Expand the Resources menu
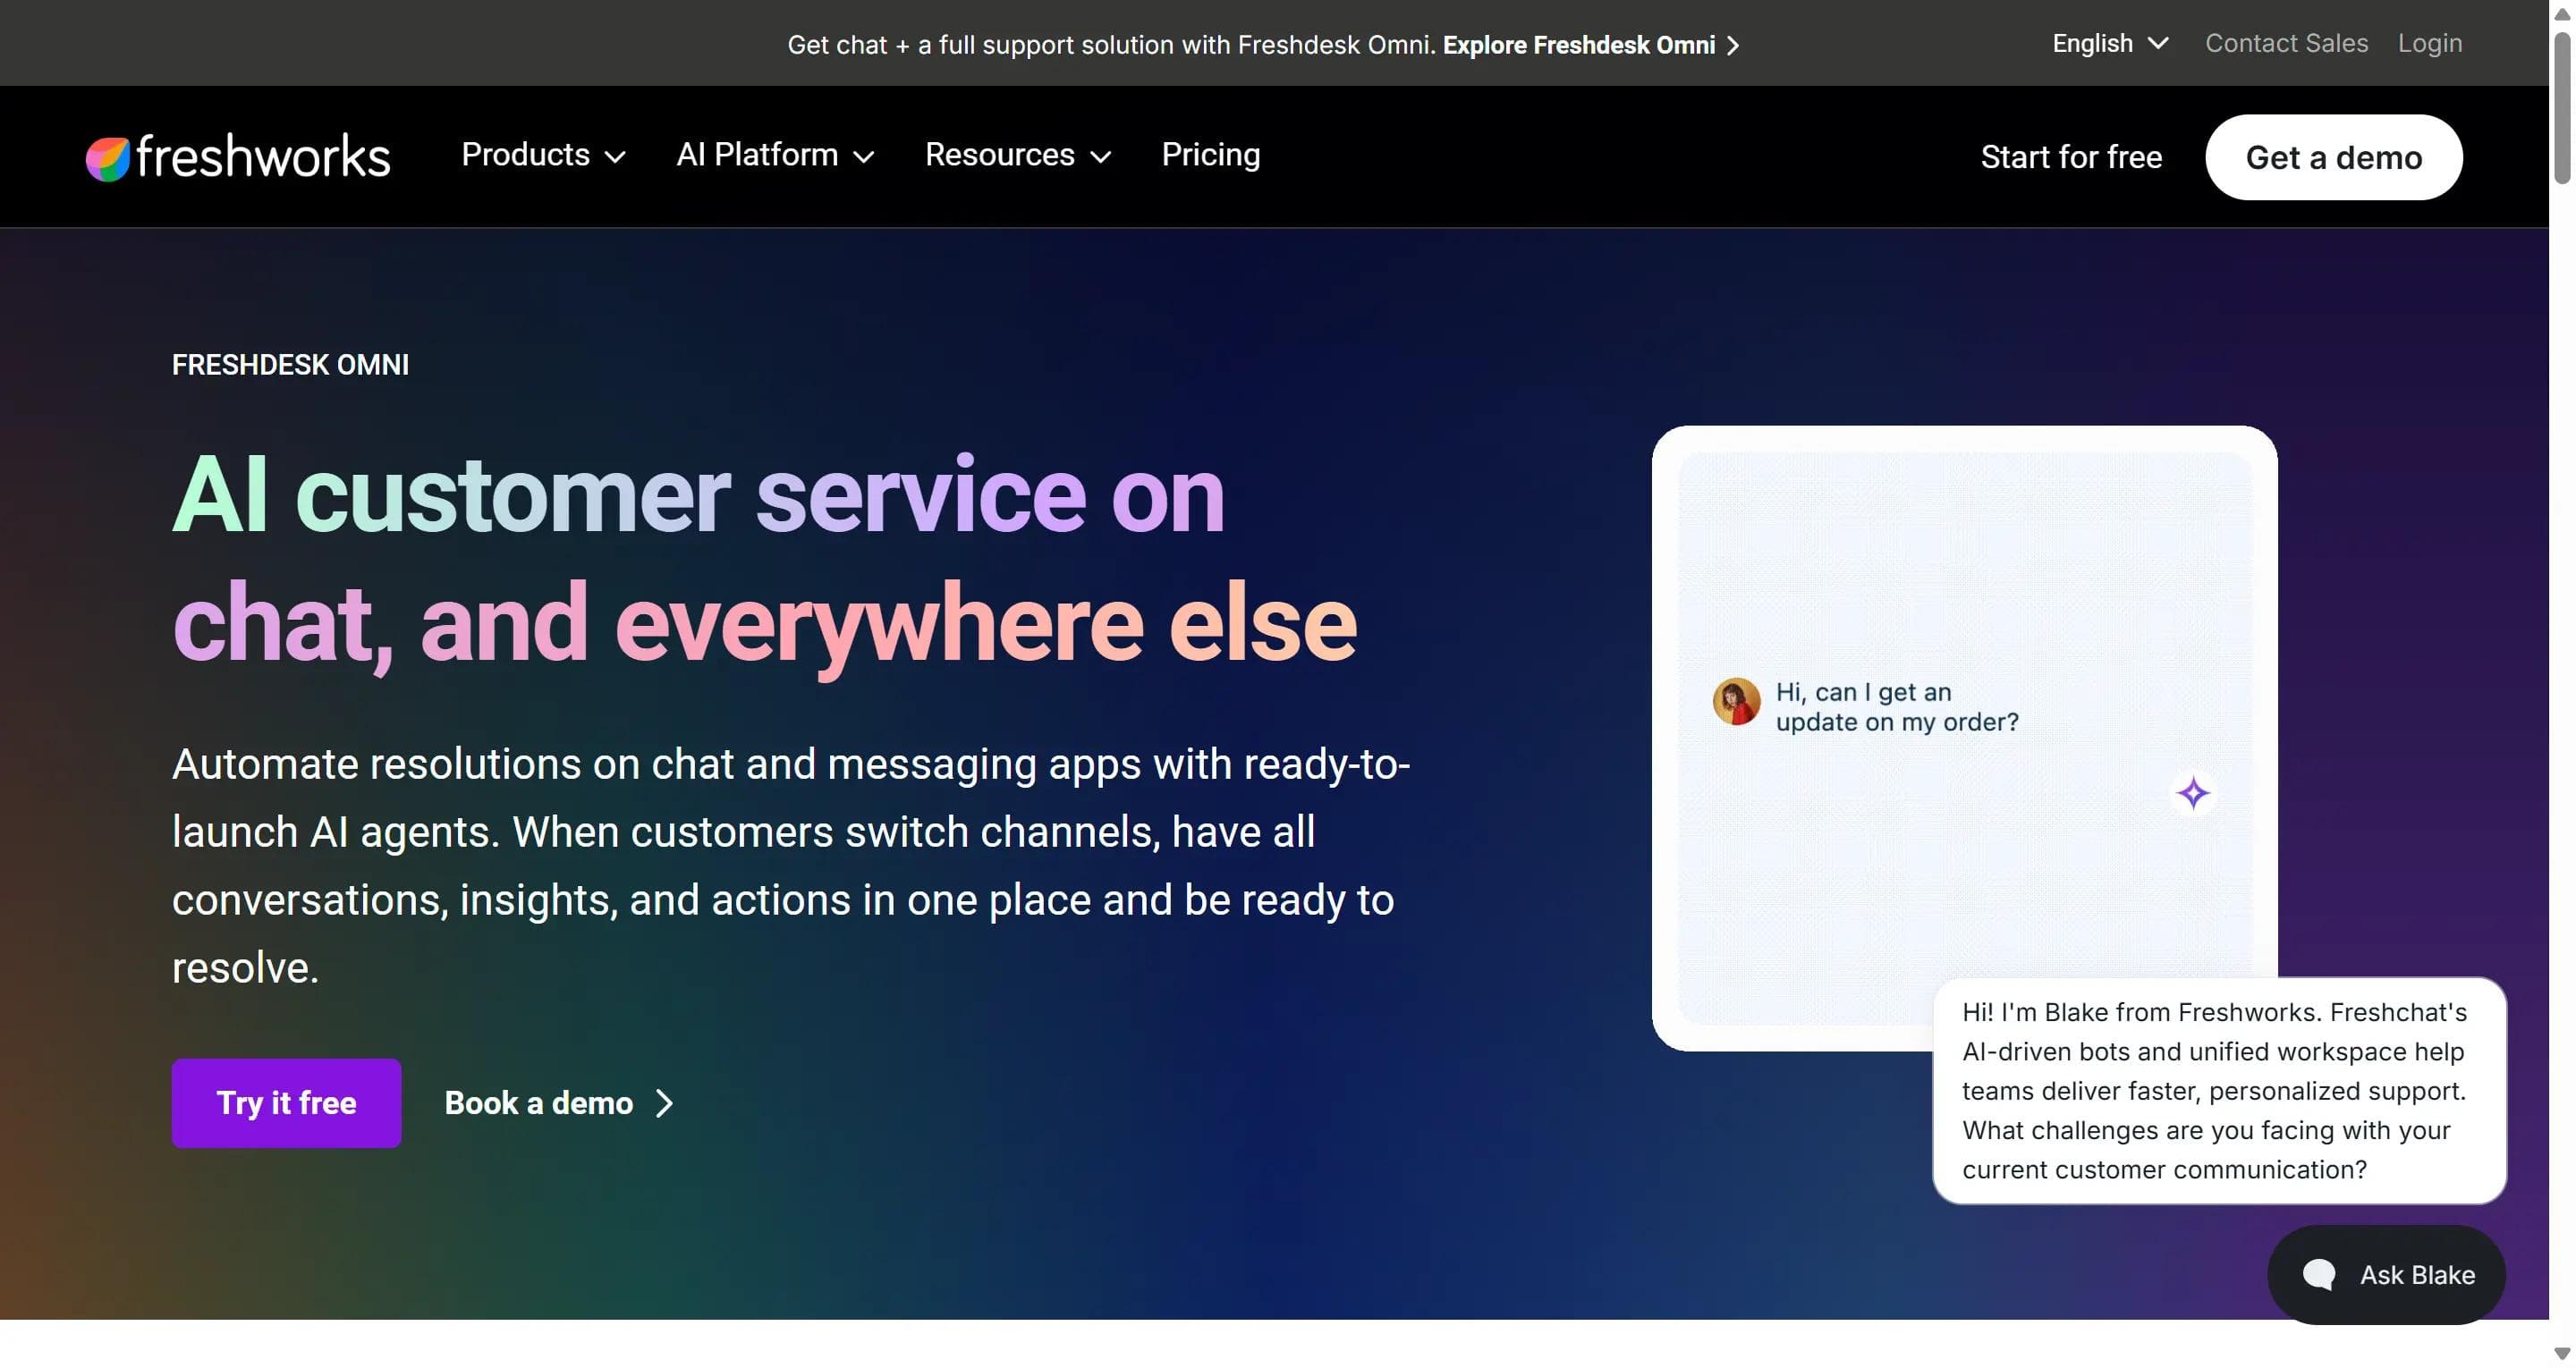 (x=1018, y=155)
